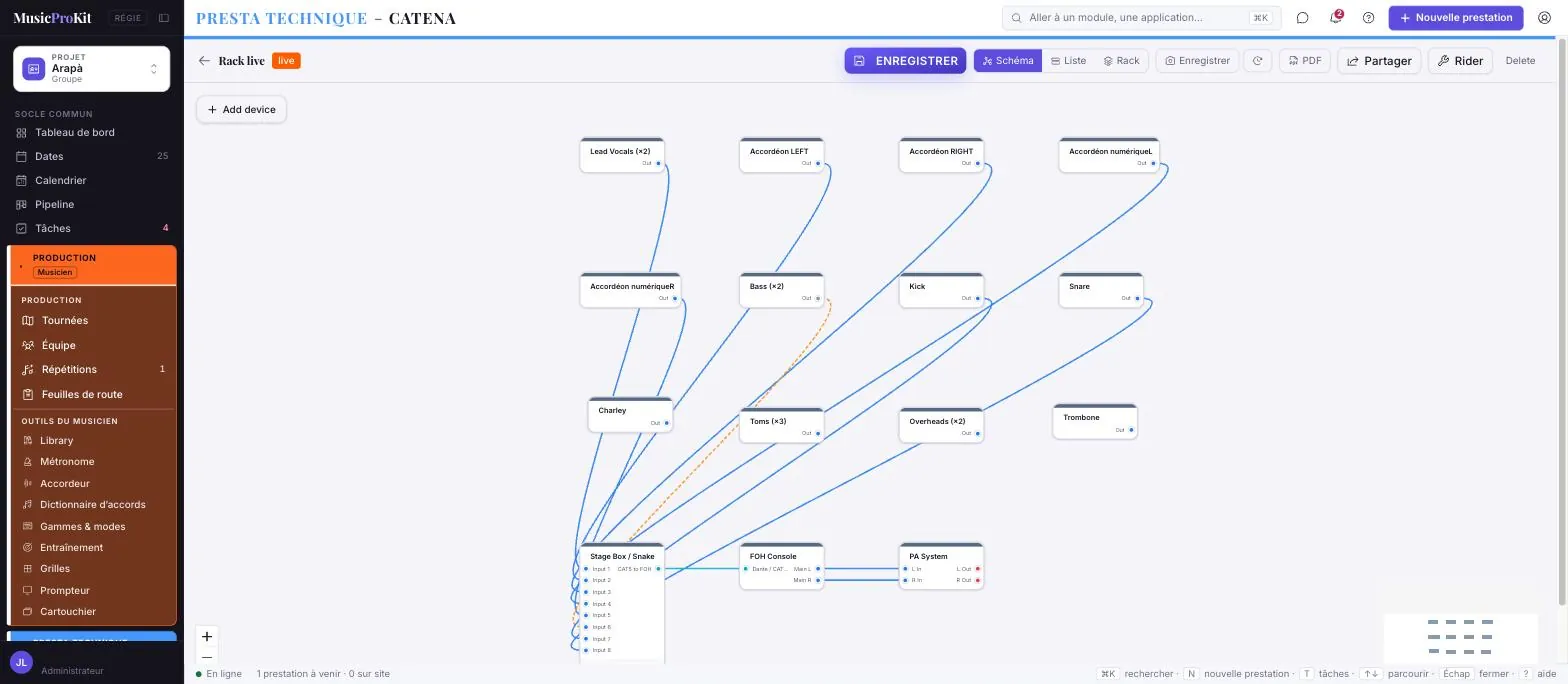Open Gammes & modes tool

pyautogui.click(x=92, y=527)
